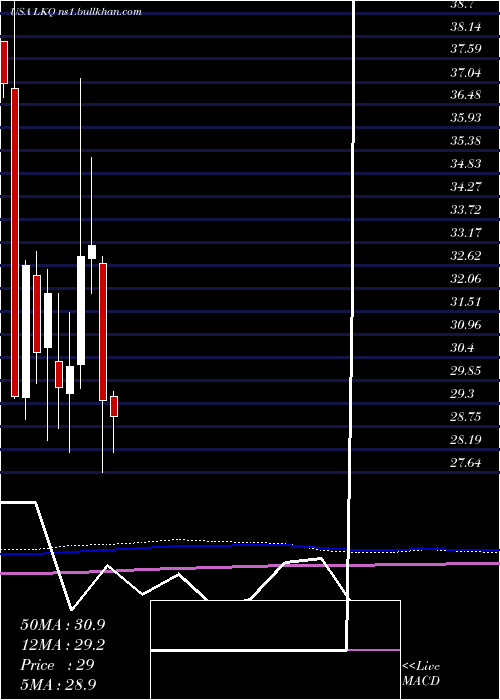Click the 30.96 price axis label
Viewport: 500px width, 700px height.
point(466,325)
